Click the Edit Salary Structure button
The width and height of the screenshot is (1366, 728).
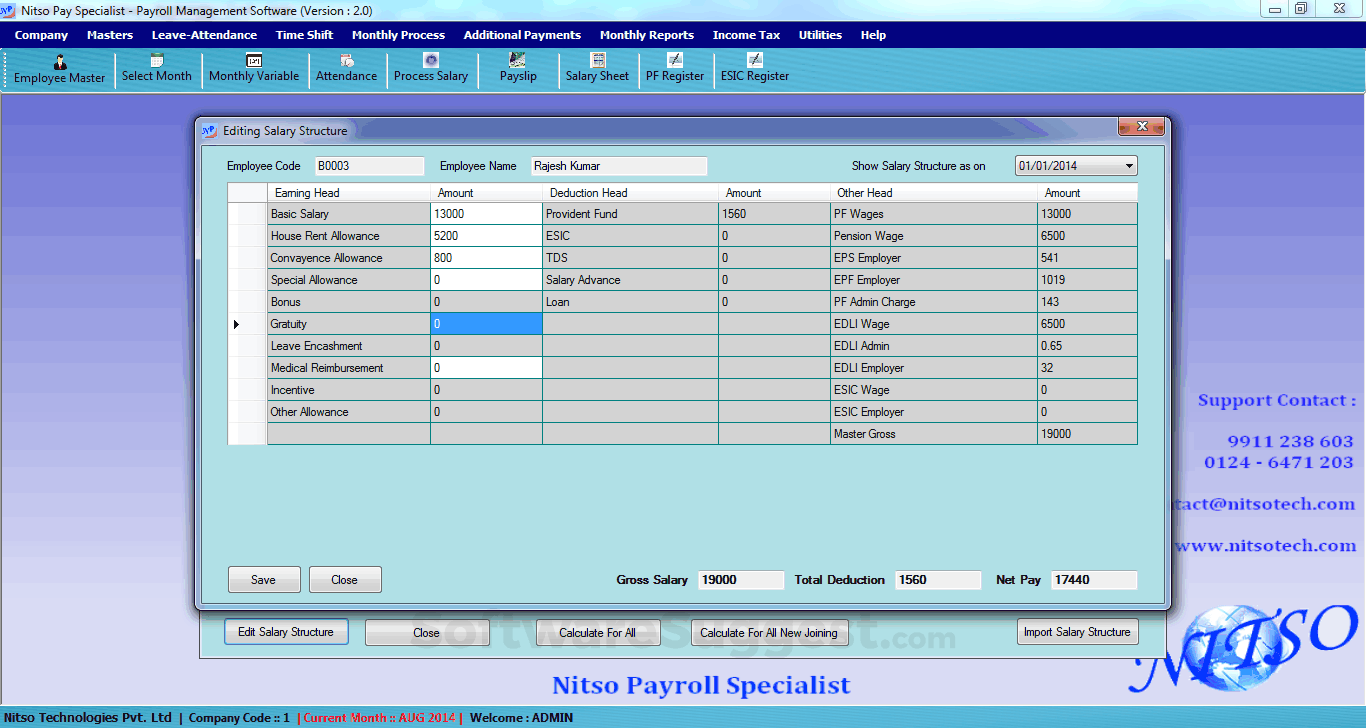[x=286, y=632]
